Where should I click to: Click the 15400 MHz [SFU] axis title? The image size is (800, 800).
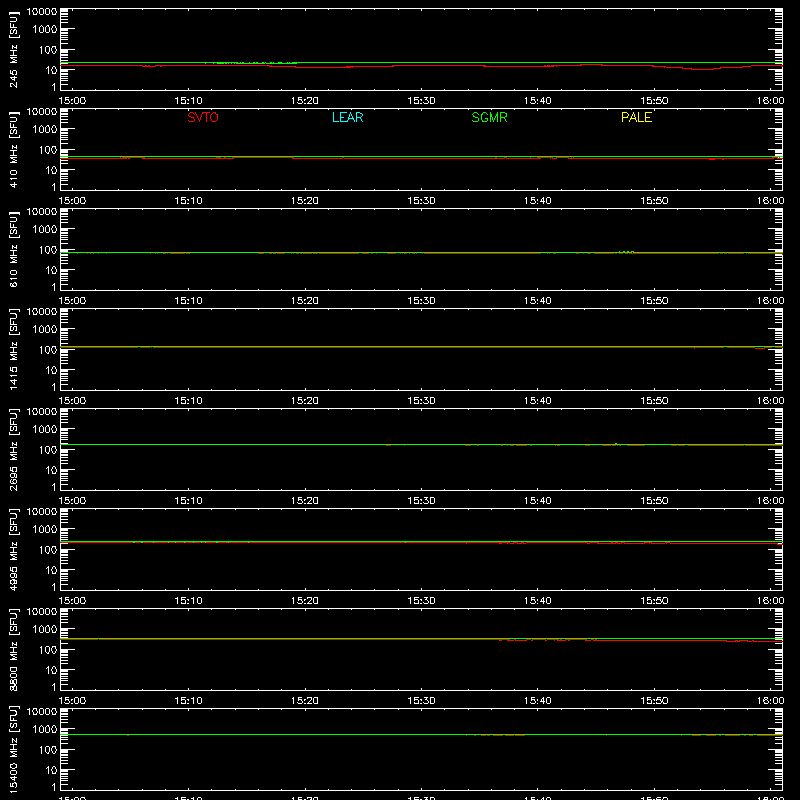[x=13, y=749]
